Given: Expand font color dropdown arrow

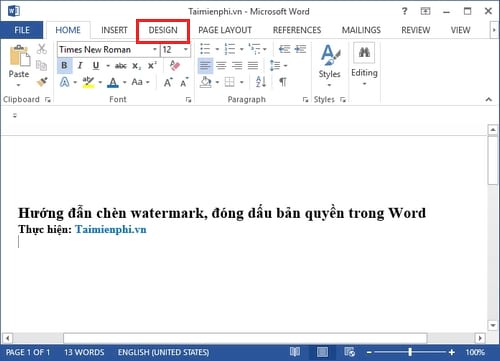Looking at the screenshot, I should [124, 82].
